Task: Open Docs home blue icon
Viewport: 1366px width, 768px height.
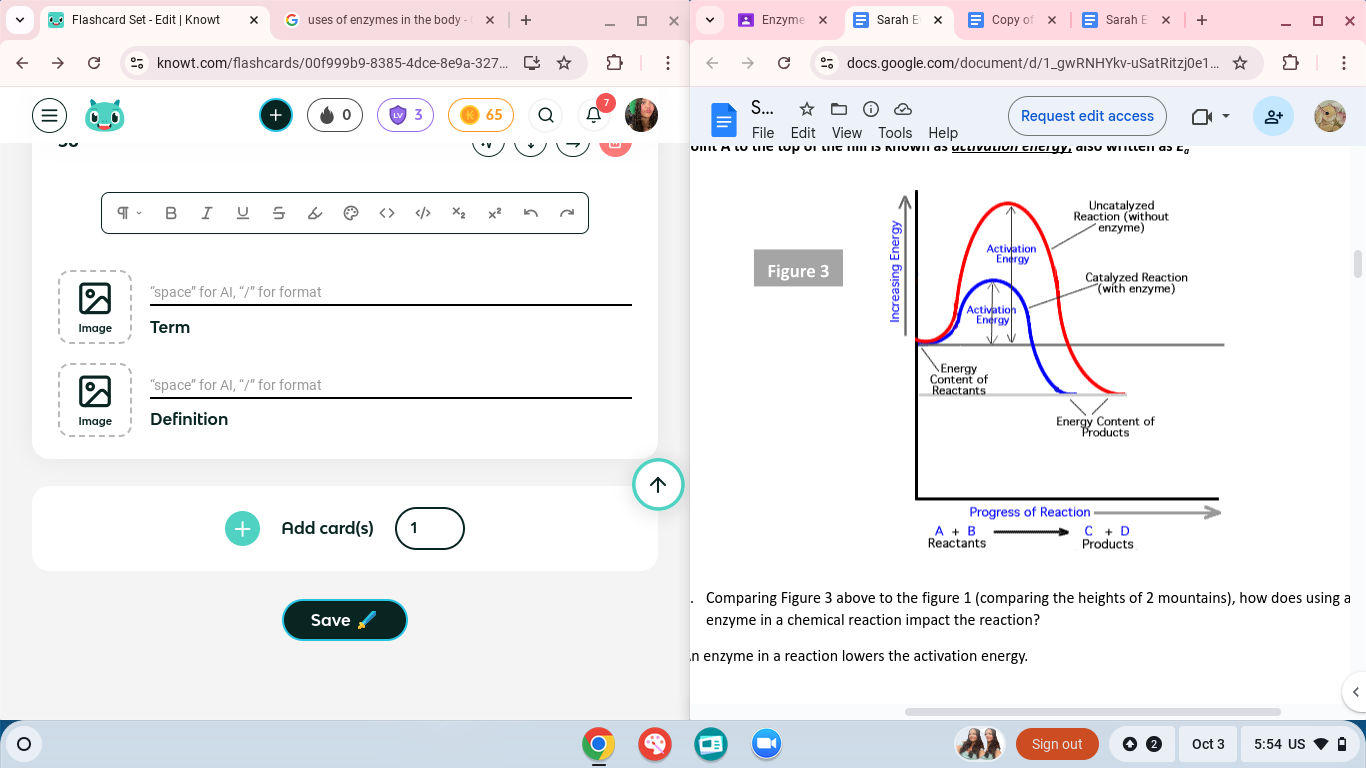Action: point(723,120)
